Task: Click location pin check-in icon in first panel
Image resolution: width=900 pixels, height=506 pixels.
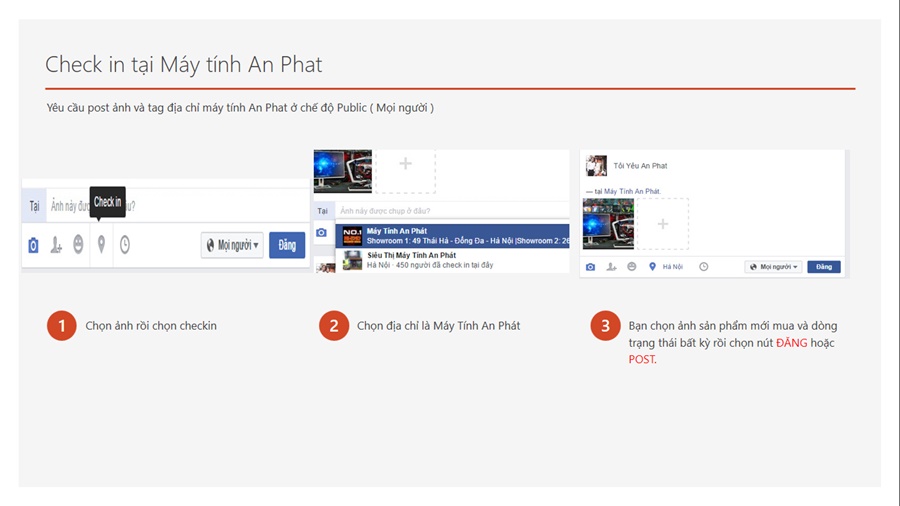Action: 101,245
